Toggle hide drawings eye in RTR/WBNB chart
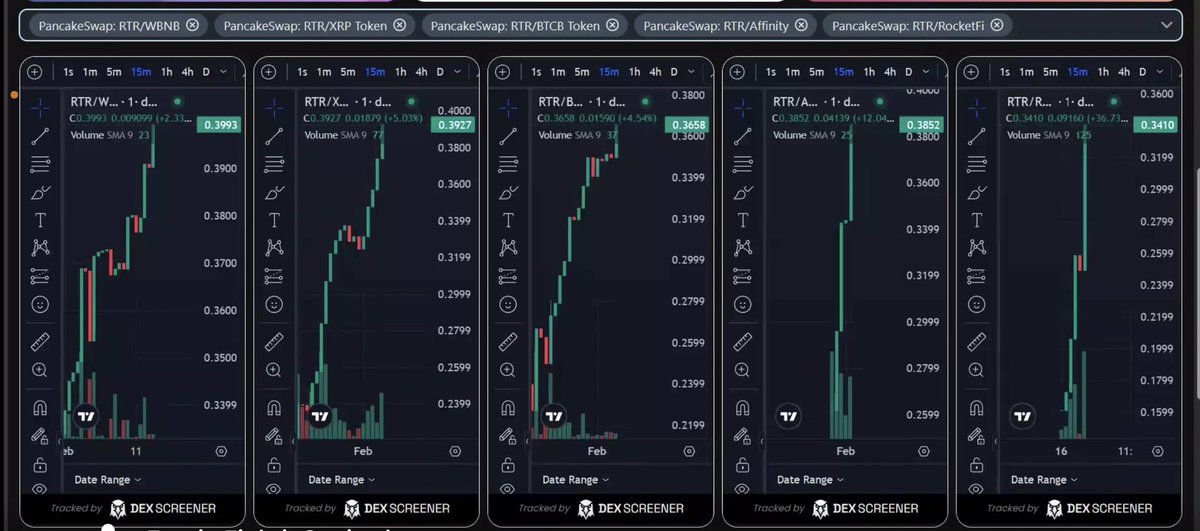This screenshot has height=531, width=1200. click(40, 489)
